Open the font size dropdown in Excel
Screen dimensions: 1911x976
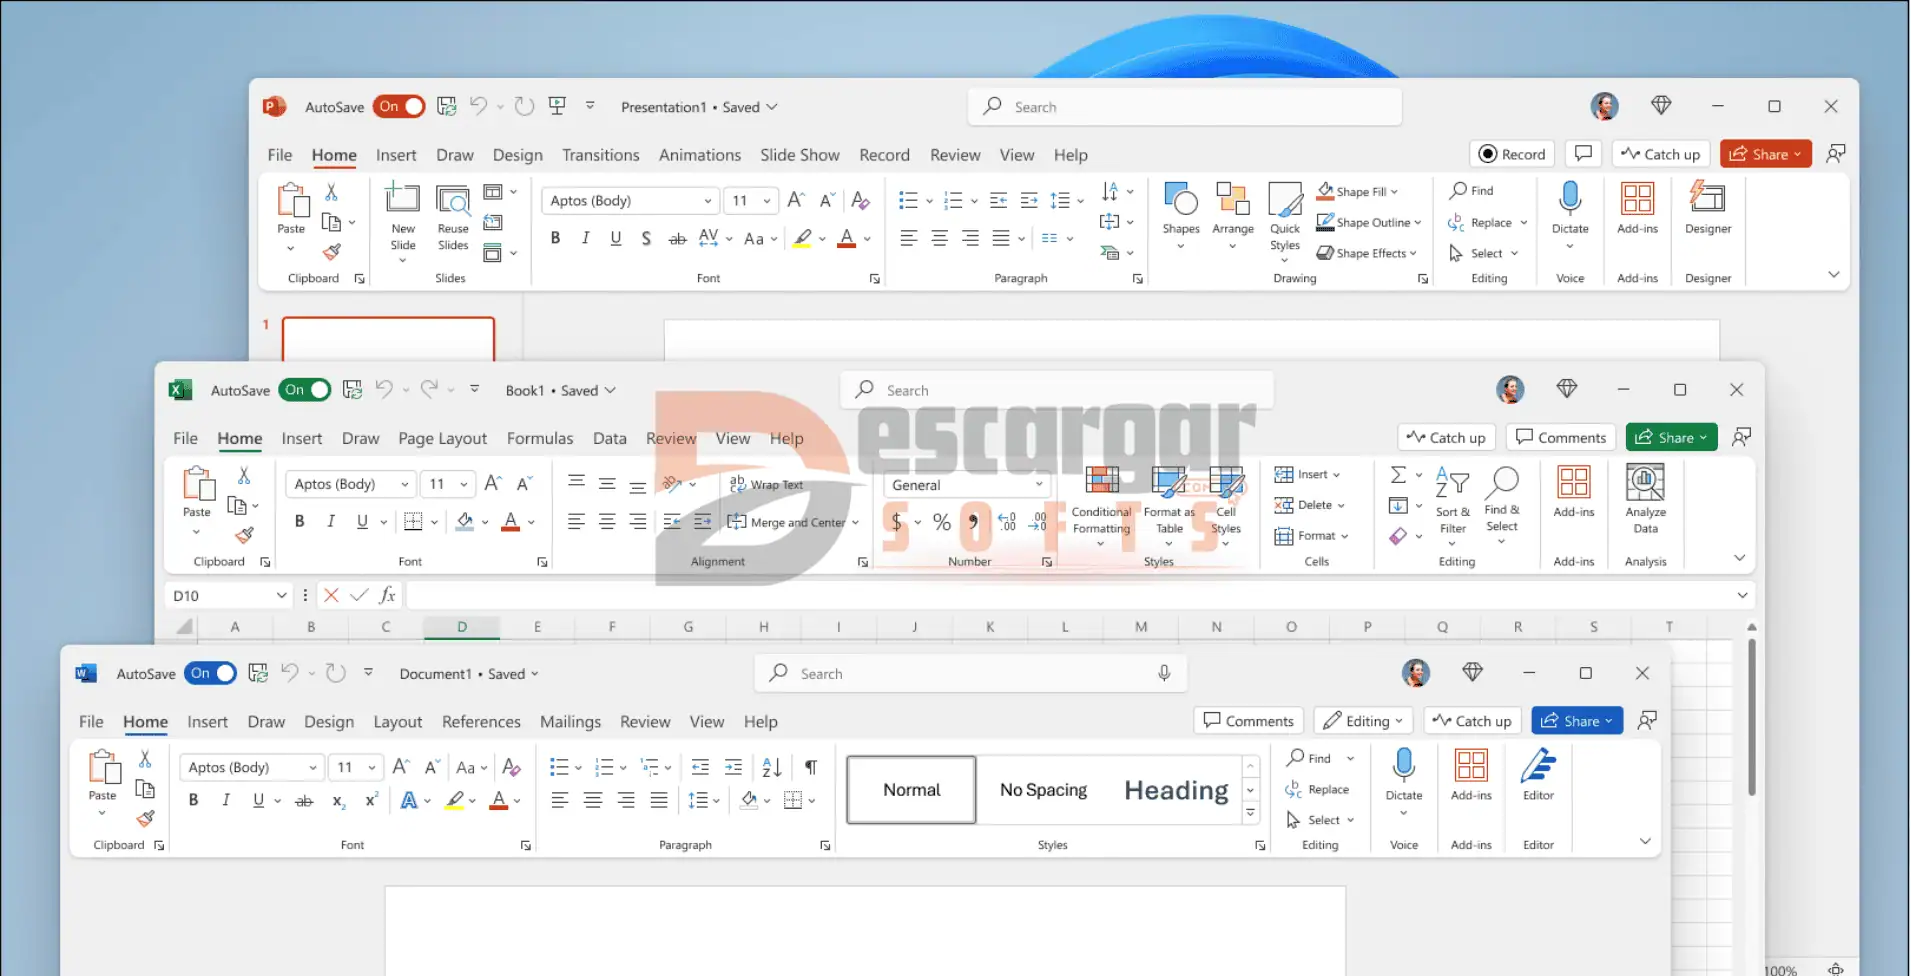point(464,484)
